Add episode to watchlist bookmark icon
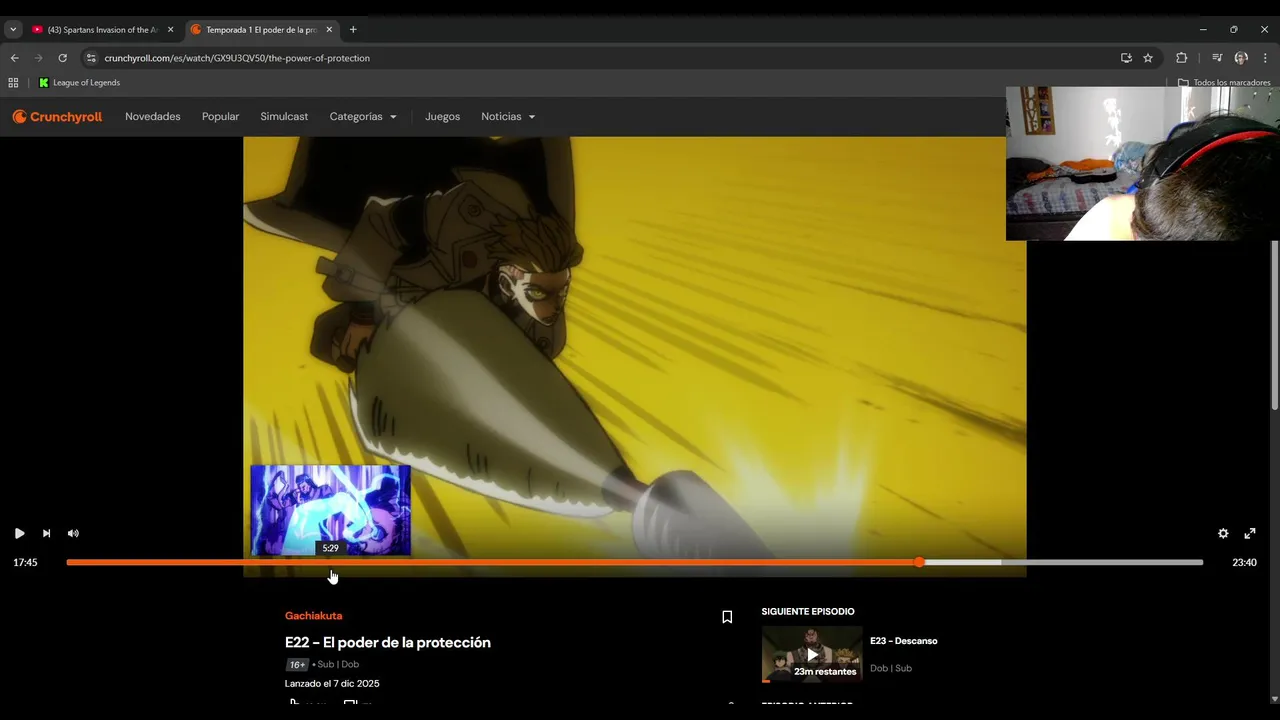 pyautogui.click(x=727, y=617)
